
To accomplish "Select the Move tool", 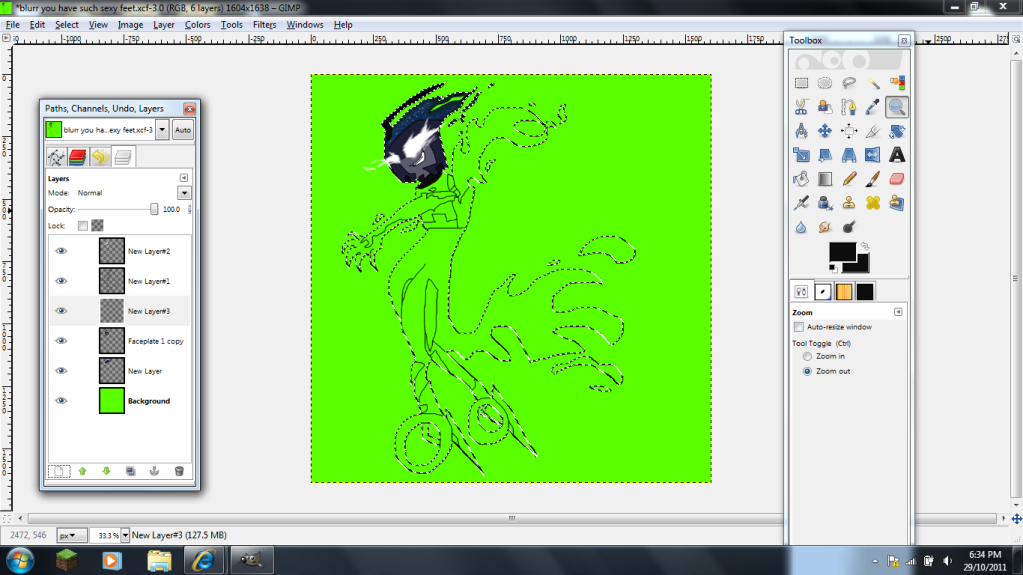I will click(x=825, y=131).
